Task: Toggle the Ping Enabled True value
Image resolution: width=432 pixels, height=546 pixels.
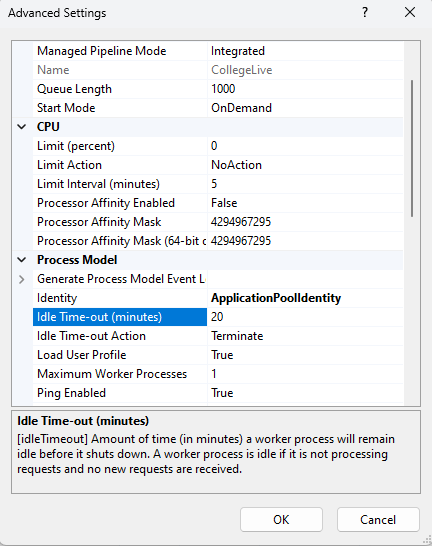Action: click(x=305, y=393)
